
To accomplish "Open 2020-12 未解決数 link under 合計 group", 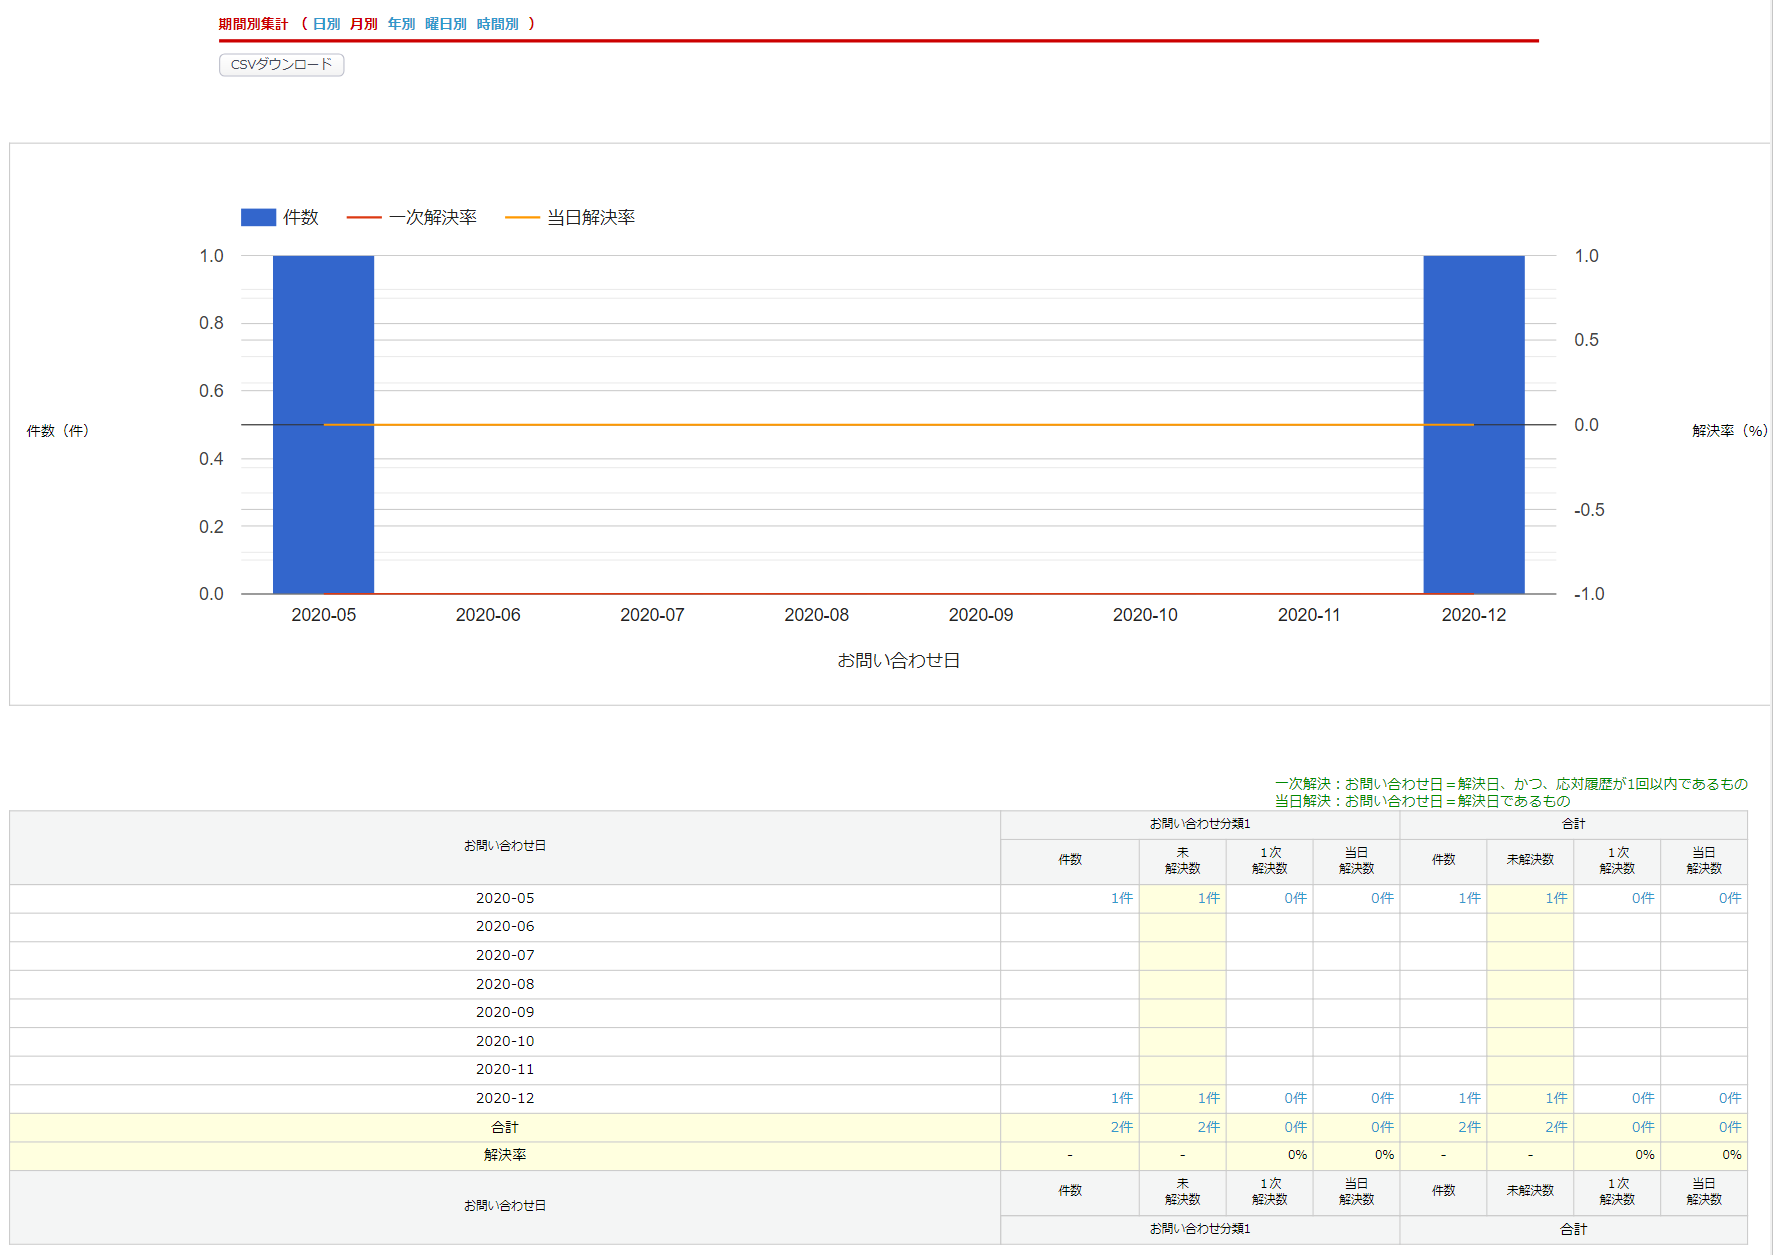I will point(1556,1098).
